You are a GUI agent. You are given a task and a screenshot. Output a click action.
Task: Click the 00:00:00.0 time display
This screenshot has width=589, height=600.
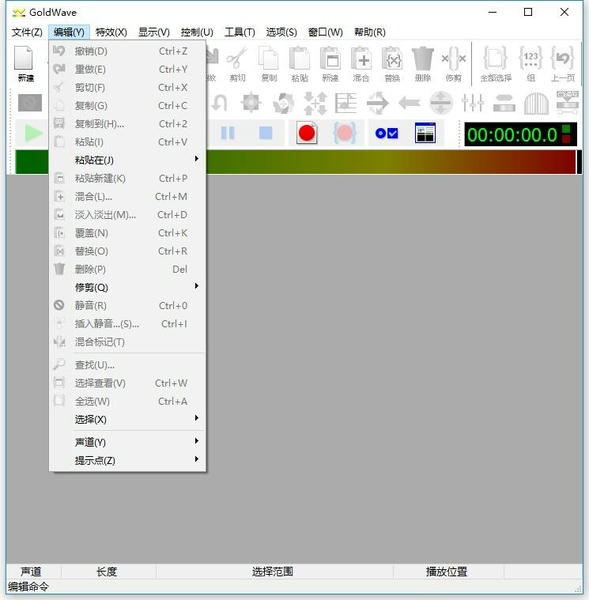[x=520, y=134]
